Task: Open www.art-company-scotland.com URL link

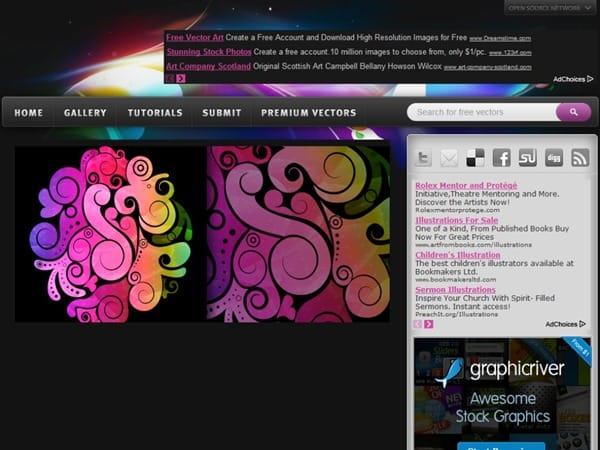Action: tap(488, 67)
